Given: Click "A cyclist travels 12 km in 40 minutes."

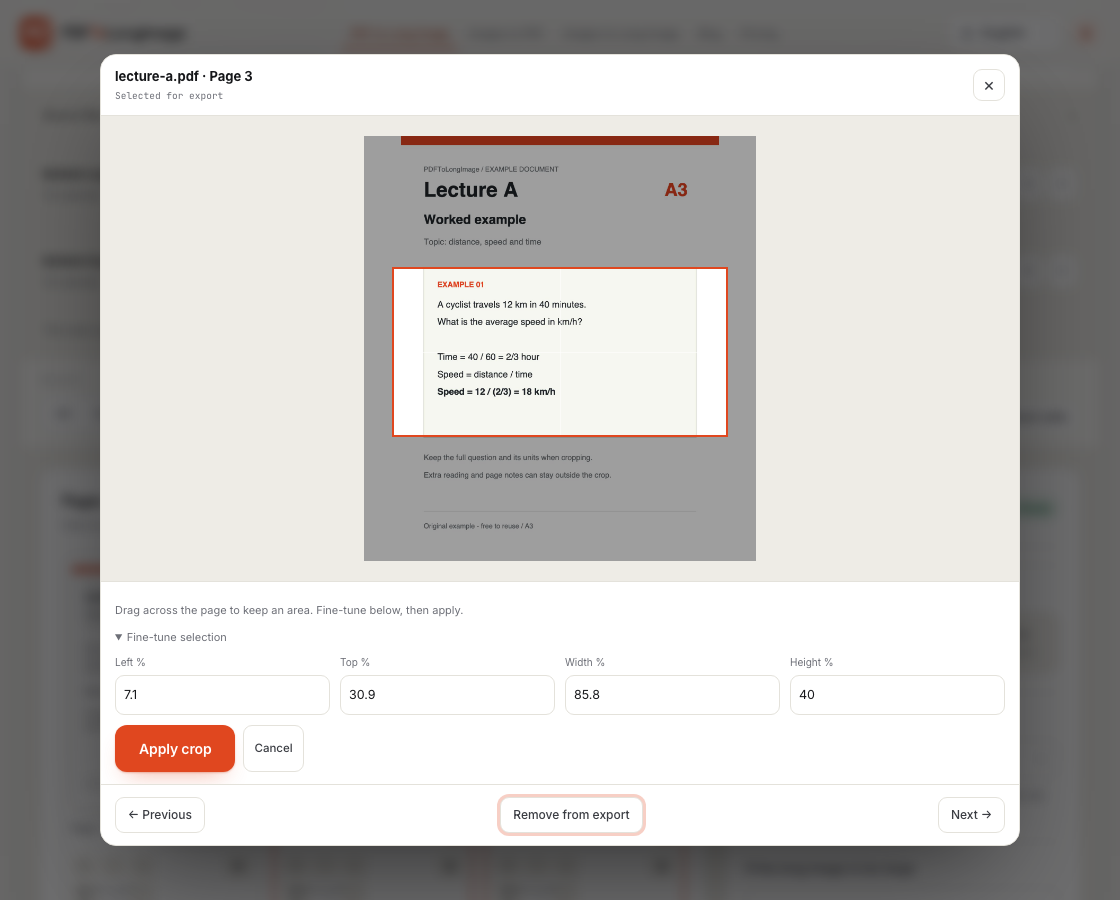Looking at the screenshot, I should point(511,305).
